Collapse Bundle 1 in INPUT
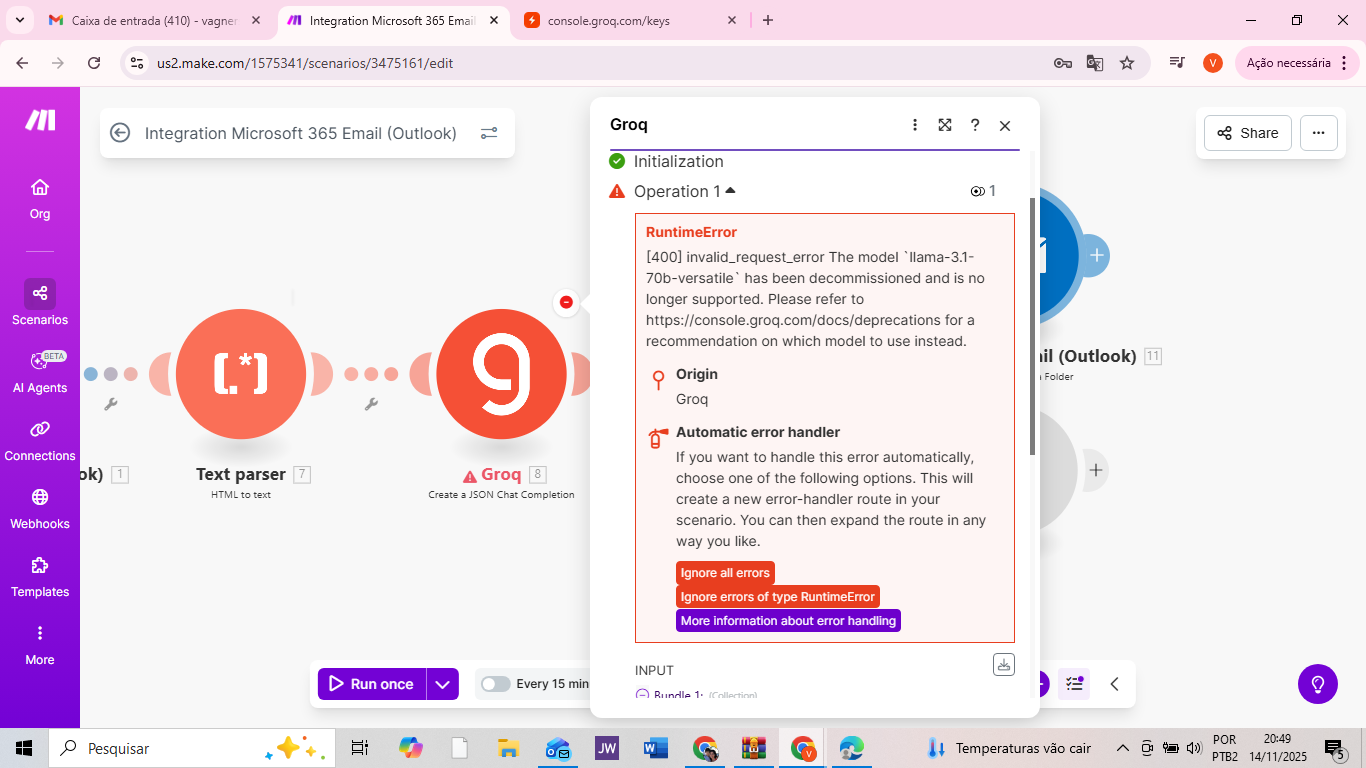1366x768 pixels. 642,695
